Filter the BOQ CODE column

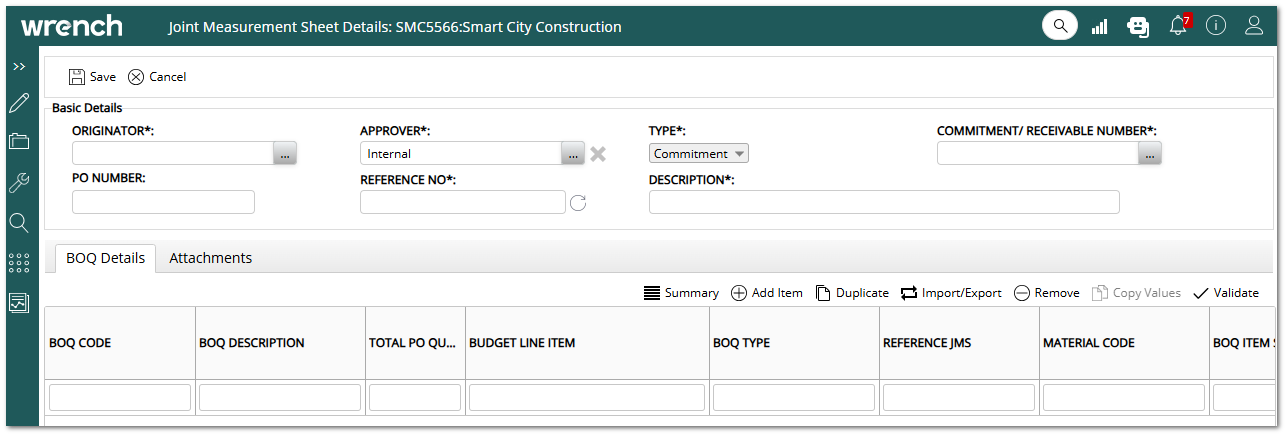tap(120, 398)
